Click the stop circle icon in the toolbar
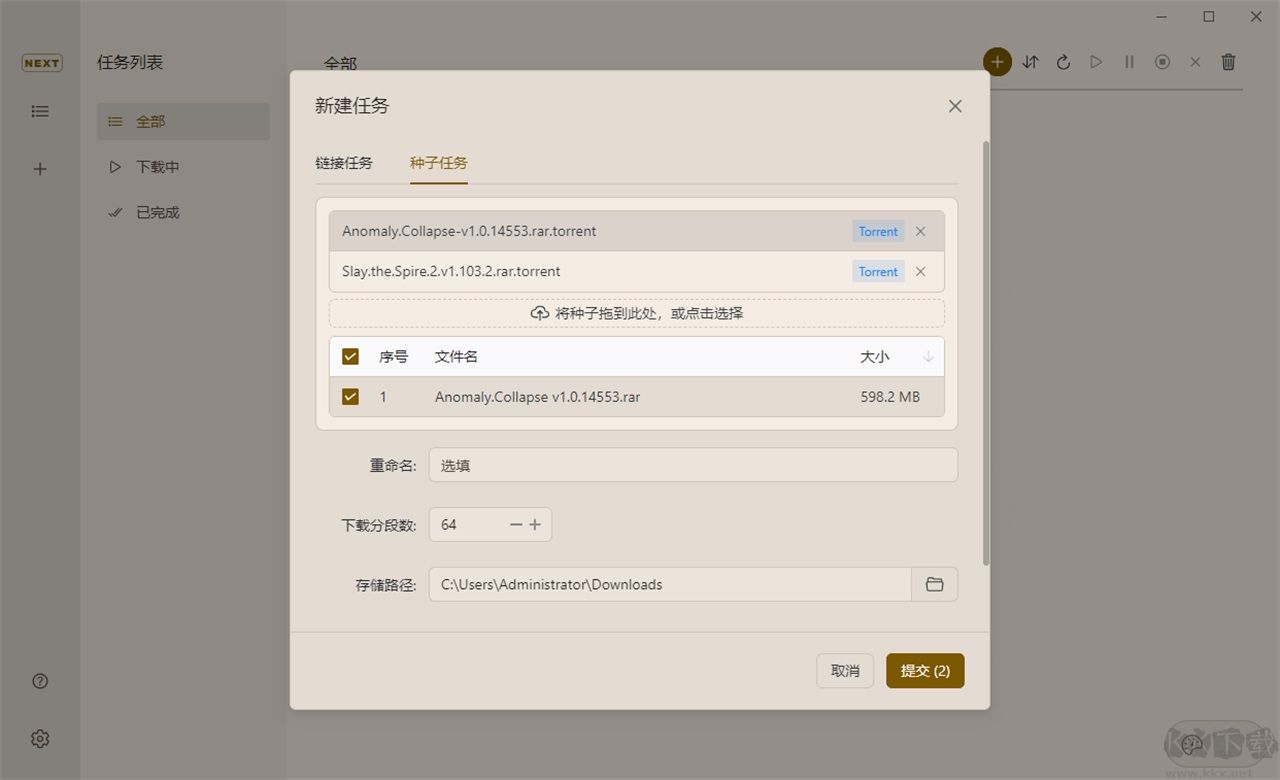 pos(1162,62)
